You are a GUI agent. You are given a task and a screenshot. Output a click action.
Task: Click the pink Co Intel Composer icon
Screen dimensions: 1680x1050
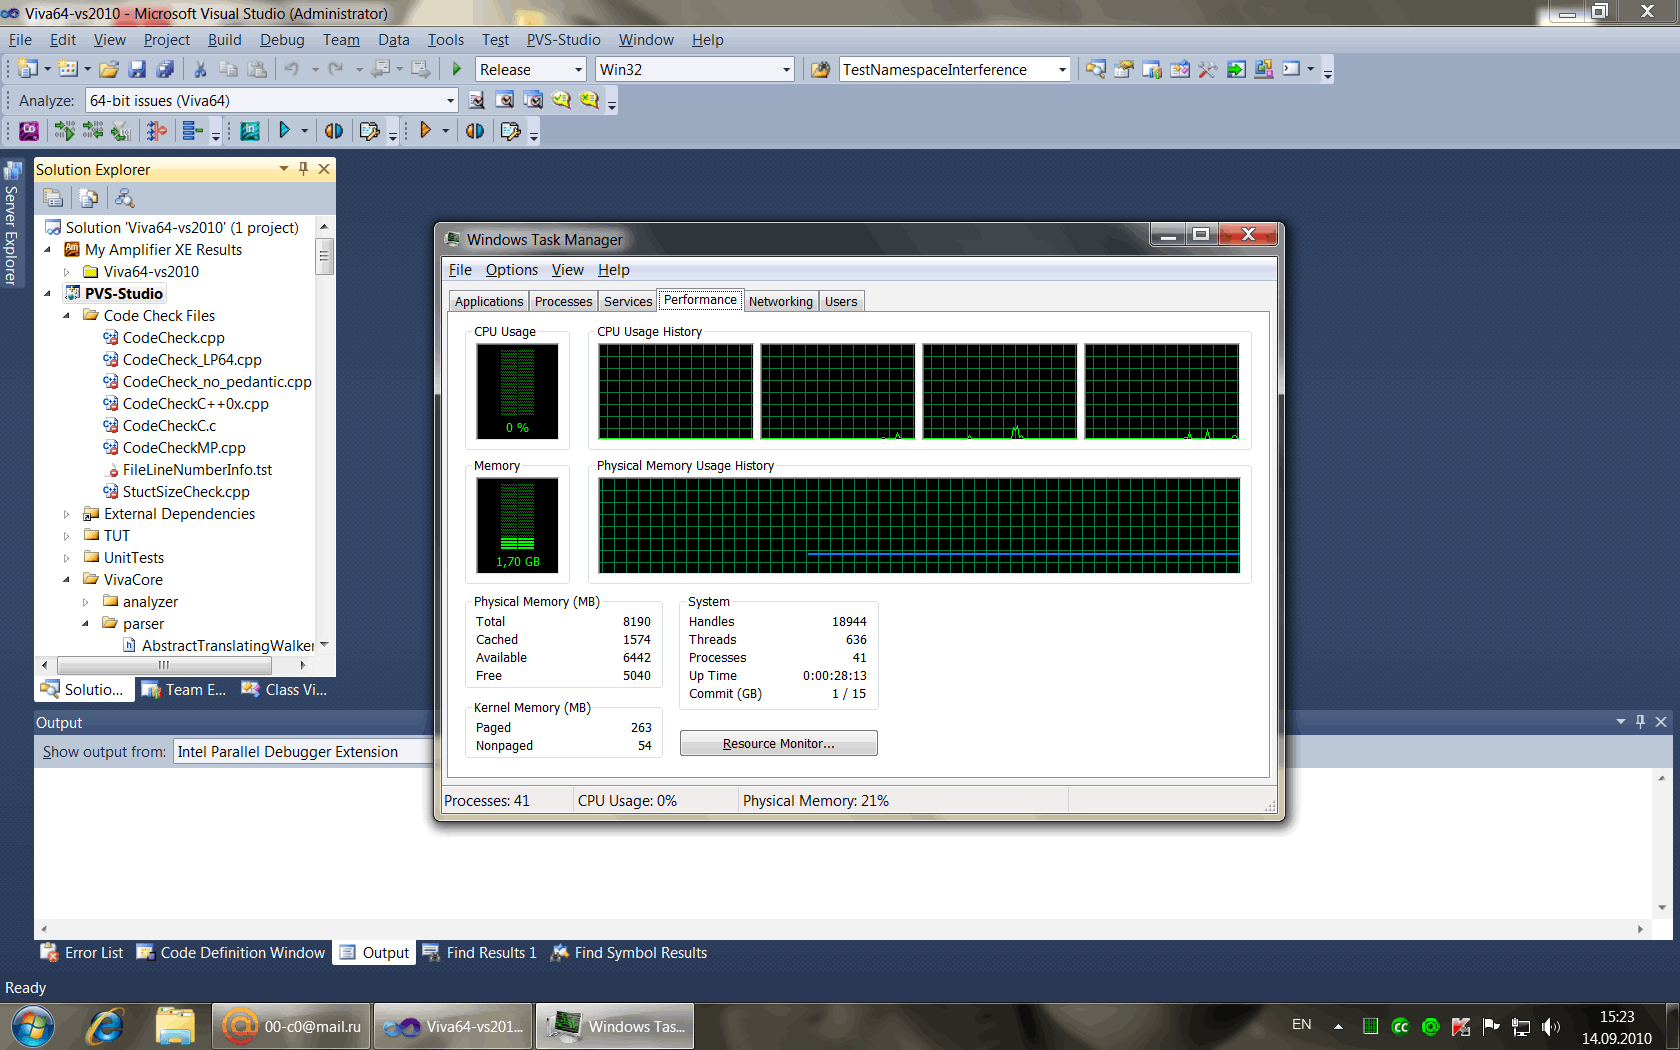tap(29, 131)
